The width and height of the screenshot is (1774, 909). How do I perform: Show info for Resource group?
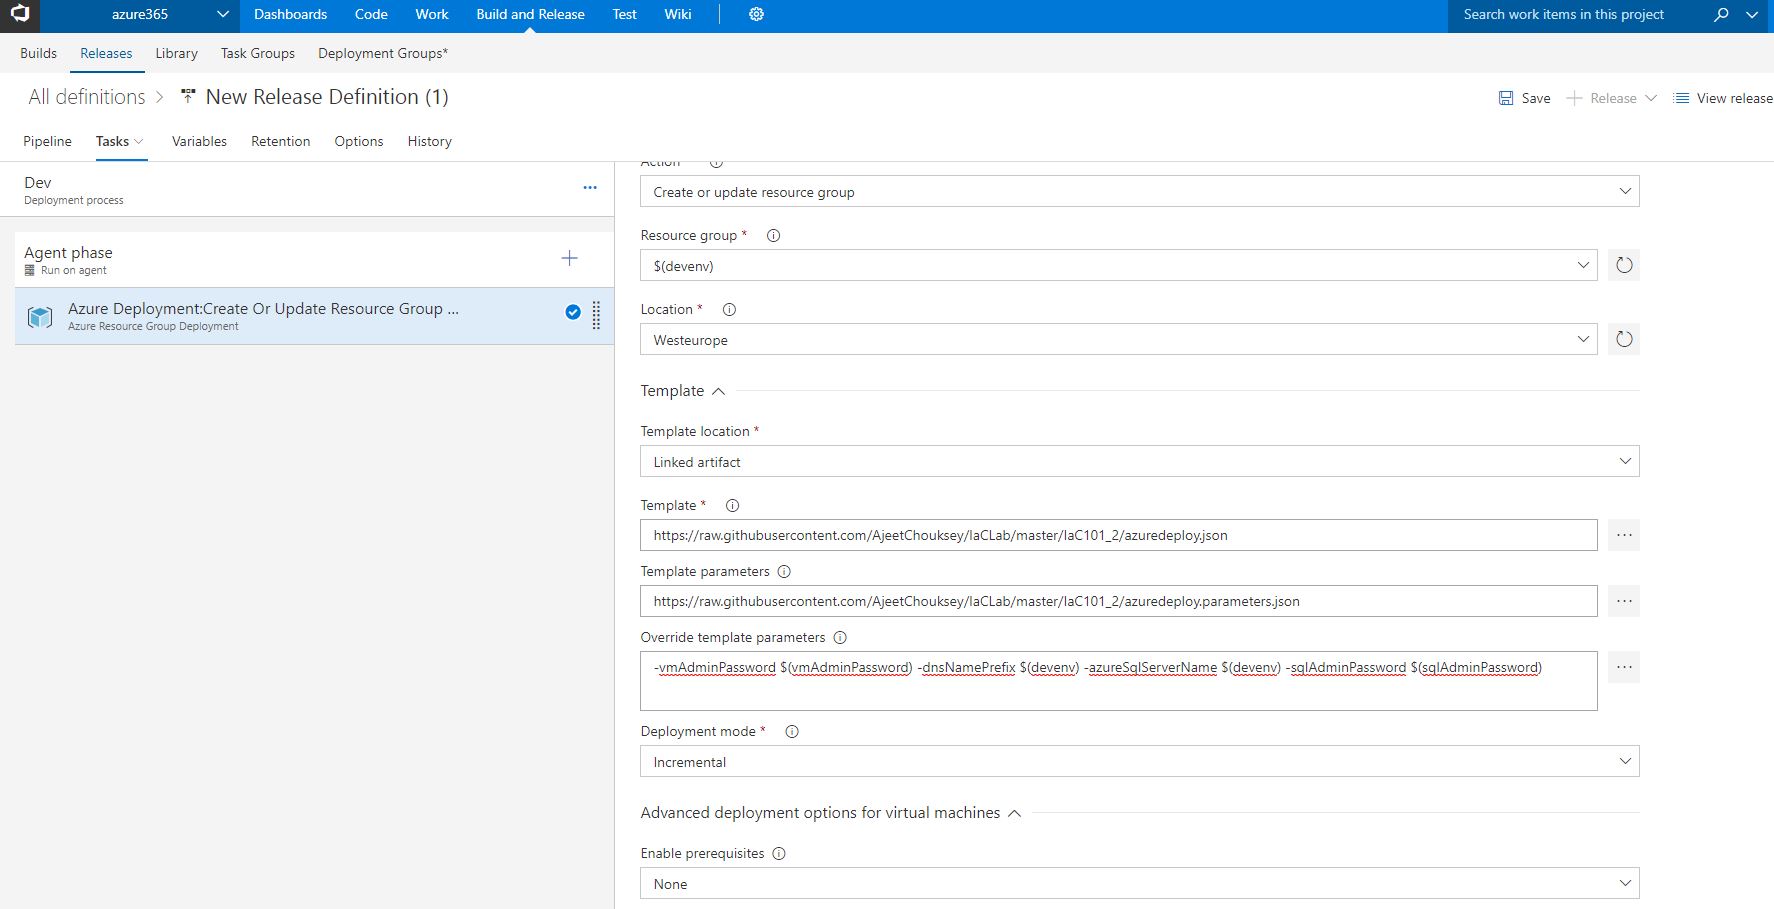pos(773,236)
